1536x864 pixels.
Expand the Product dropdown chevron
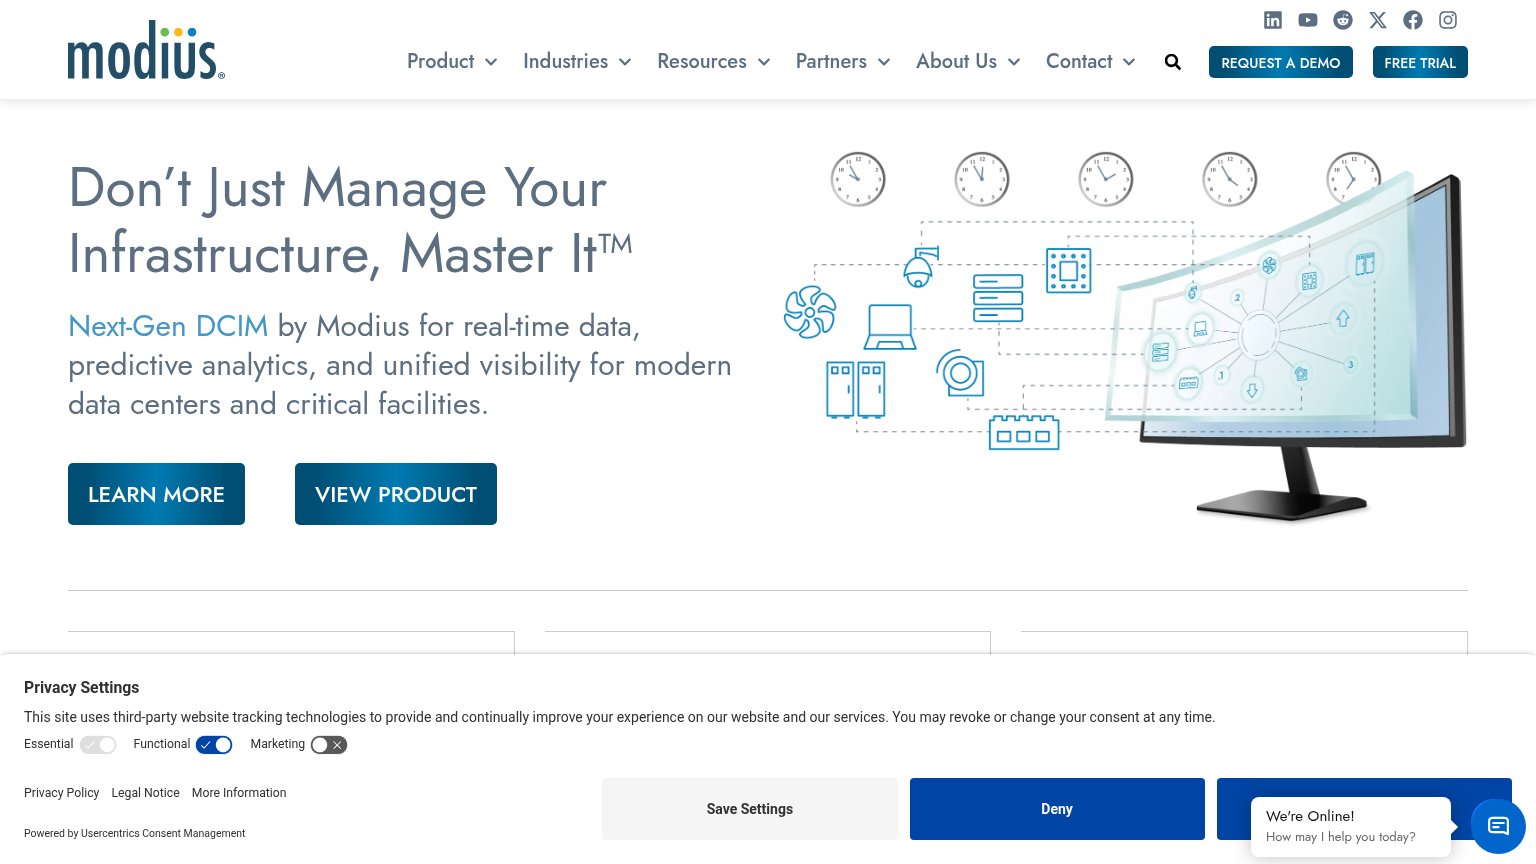pos(491,62)
